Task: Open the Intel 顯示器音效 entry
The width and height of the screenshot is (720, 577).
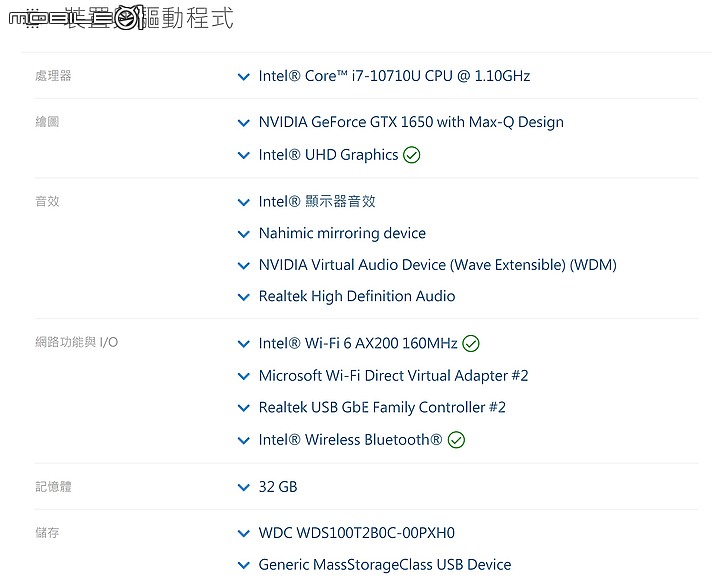Action: click(x=317, y=202)
